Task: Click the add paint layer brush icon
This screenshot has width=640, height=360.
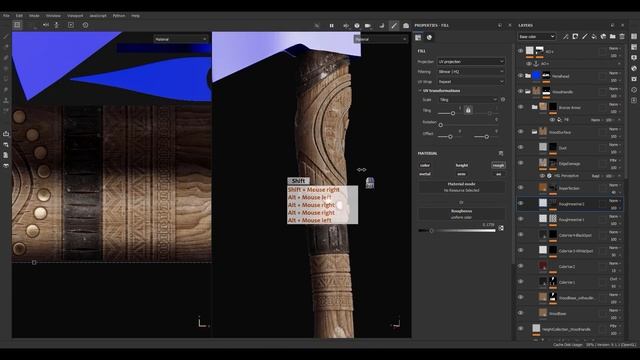Action: (584, 36)
